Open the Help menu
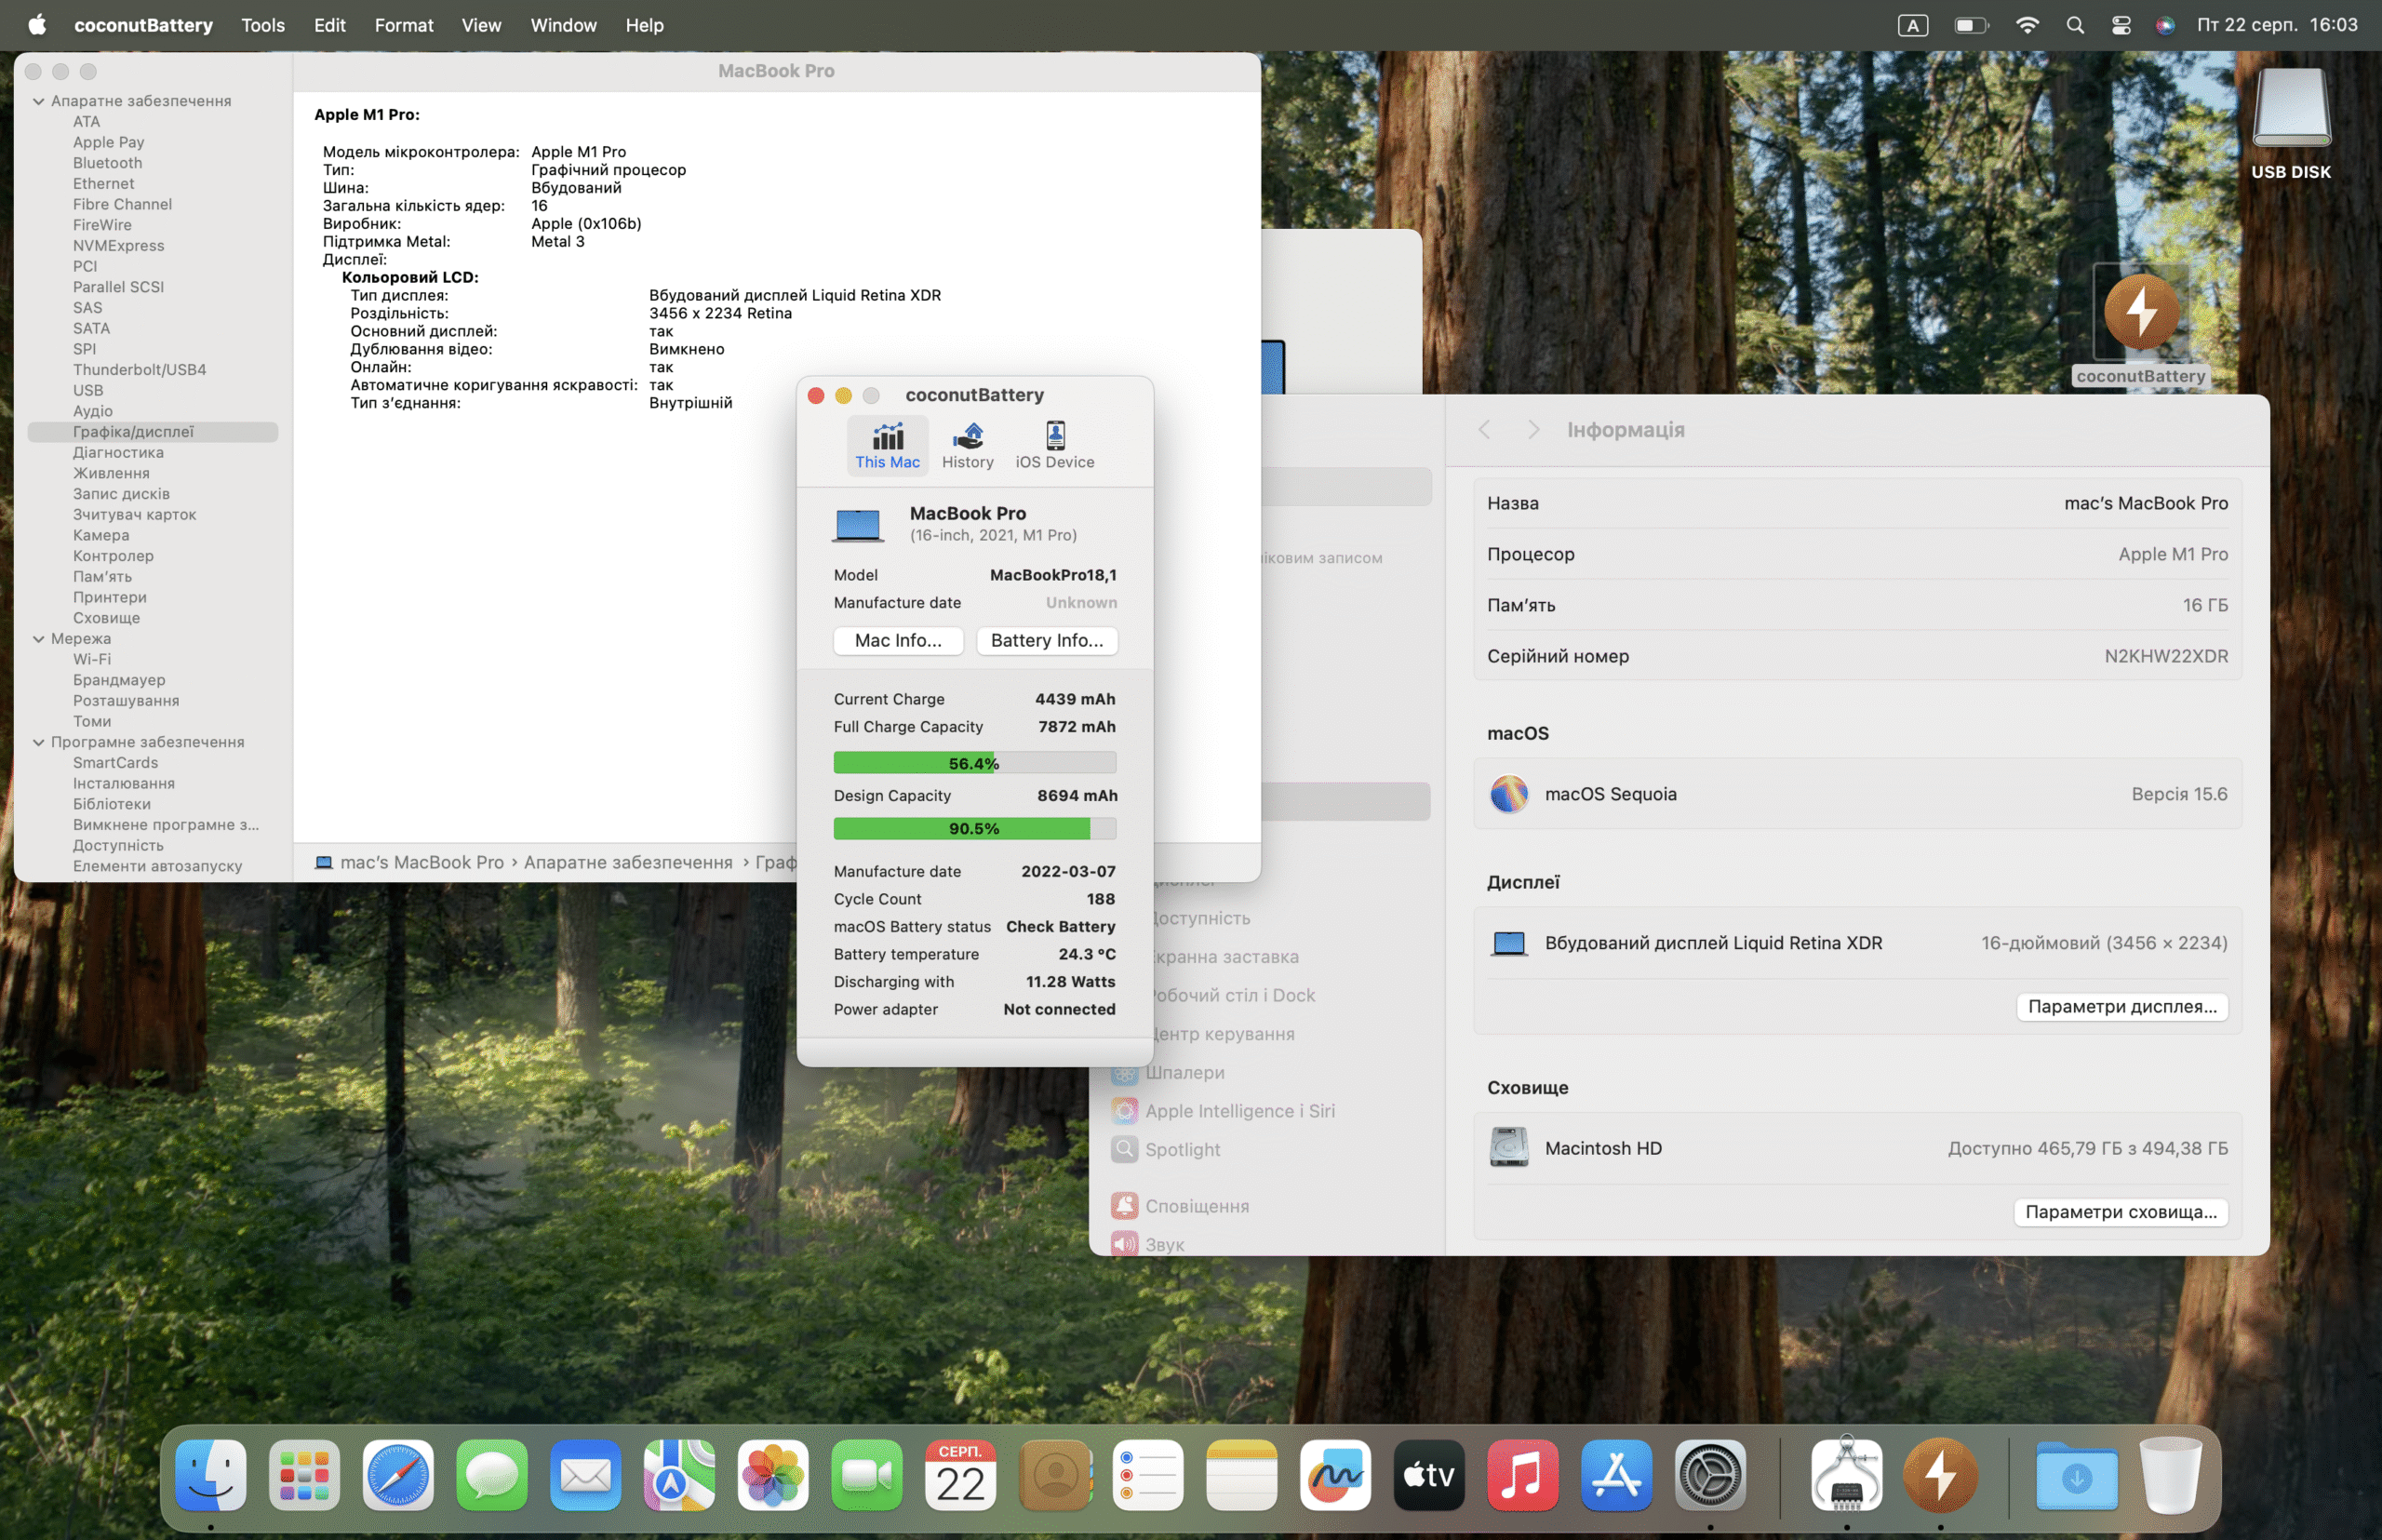 tap(644, 25)
